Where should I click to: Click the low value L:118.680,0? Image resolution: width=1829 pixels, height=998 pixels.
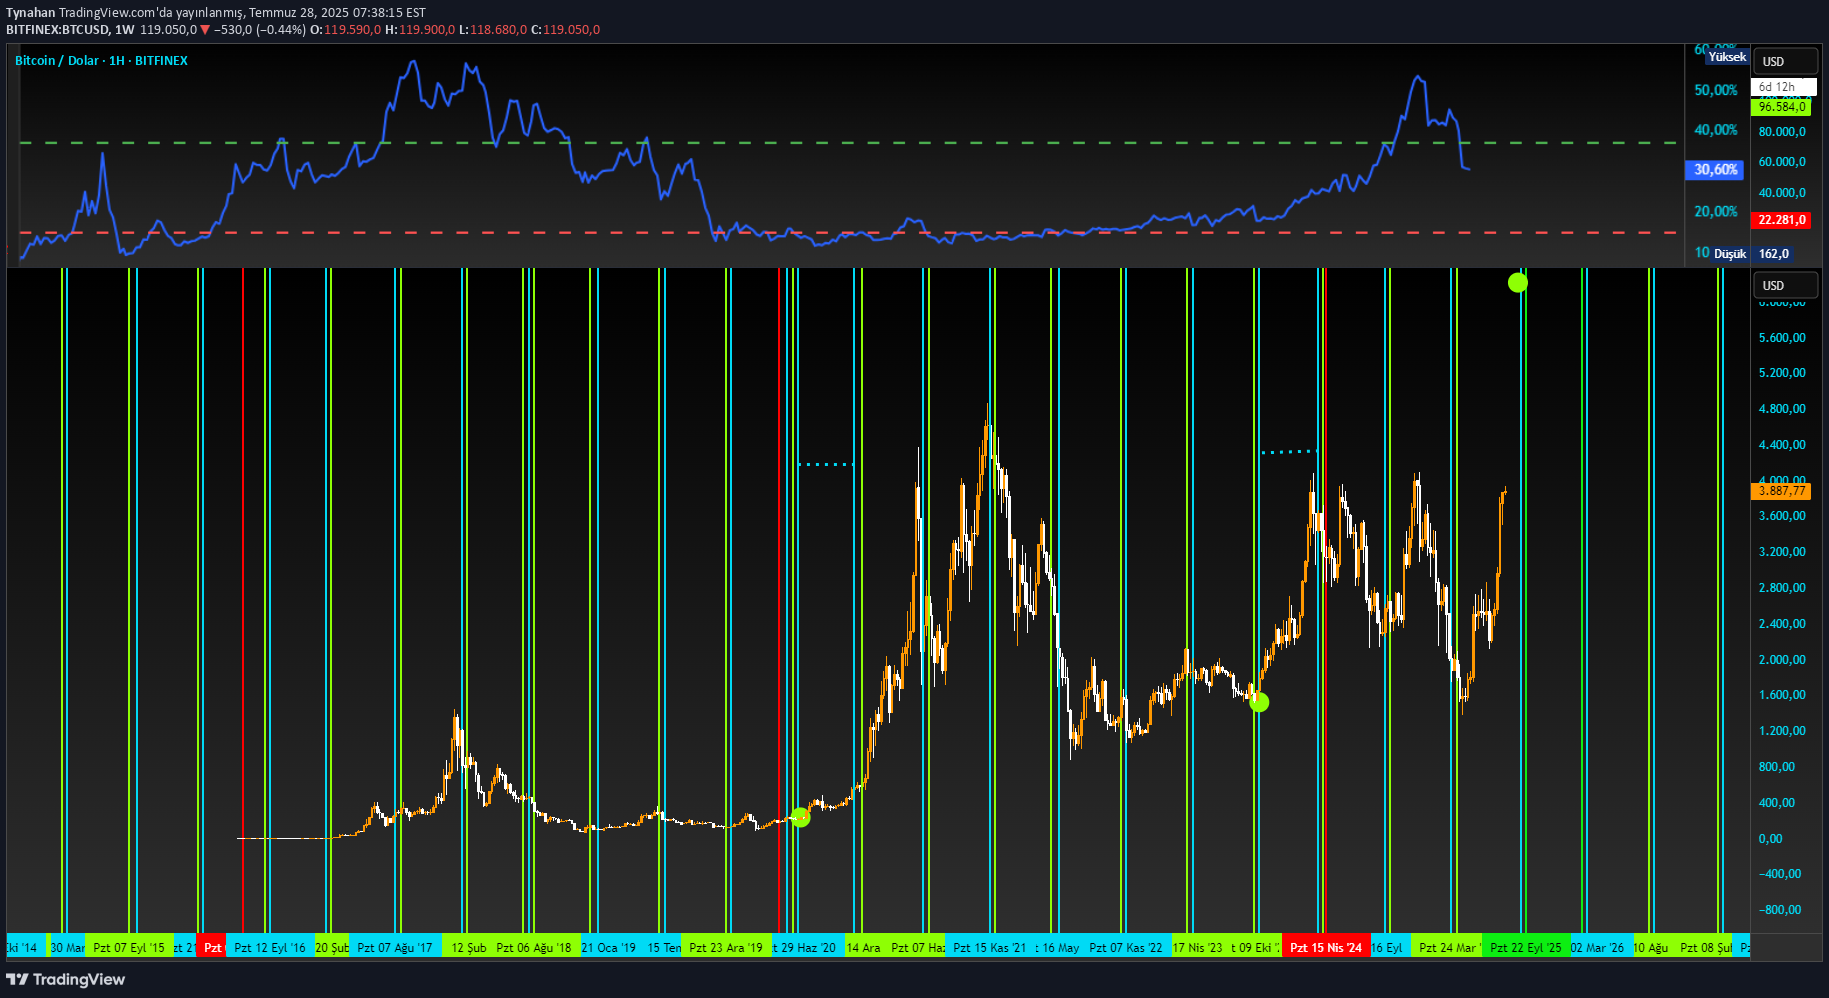[x=493, y=29]
